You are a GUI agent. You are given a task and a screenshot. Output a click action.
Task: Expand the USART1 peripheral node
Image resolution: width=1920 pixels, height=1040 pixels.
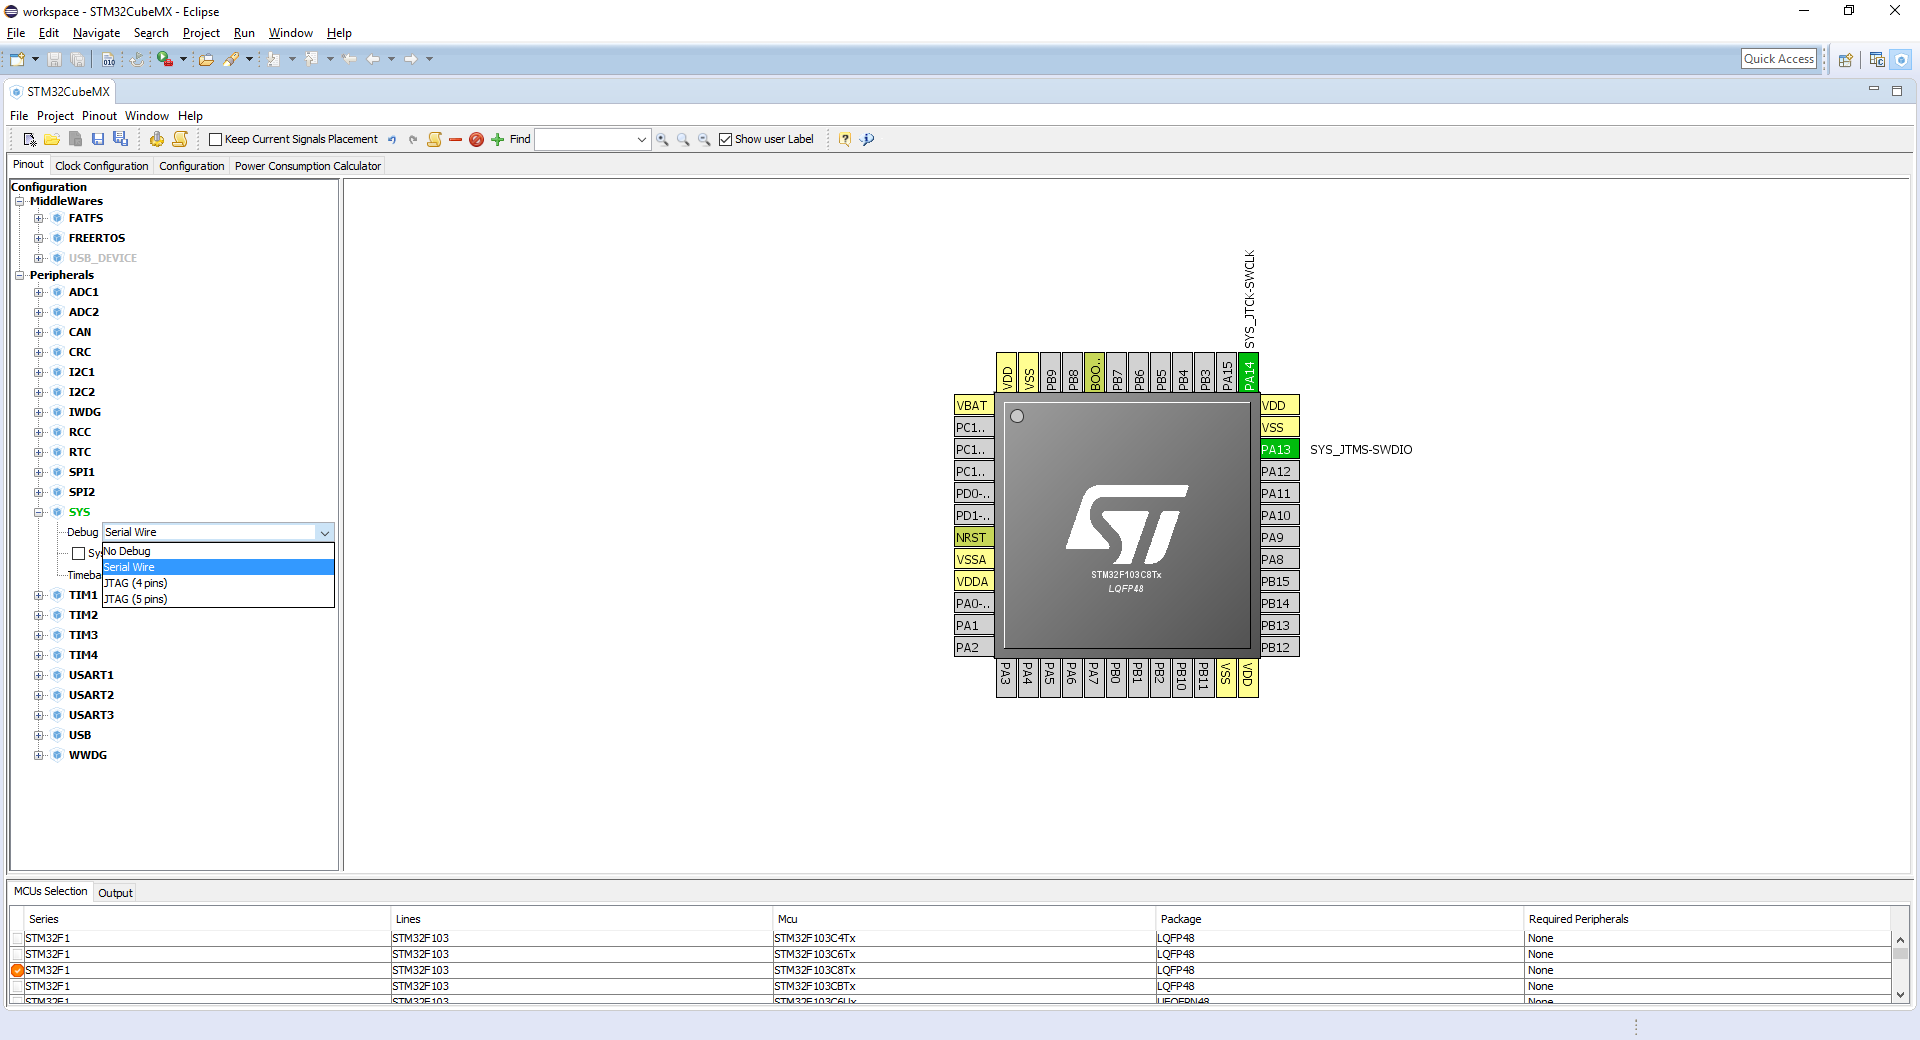(x=39, y=675)
